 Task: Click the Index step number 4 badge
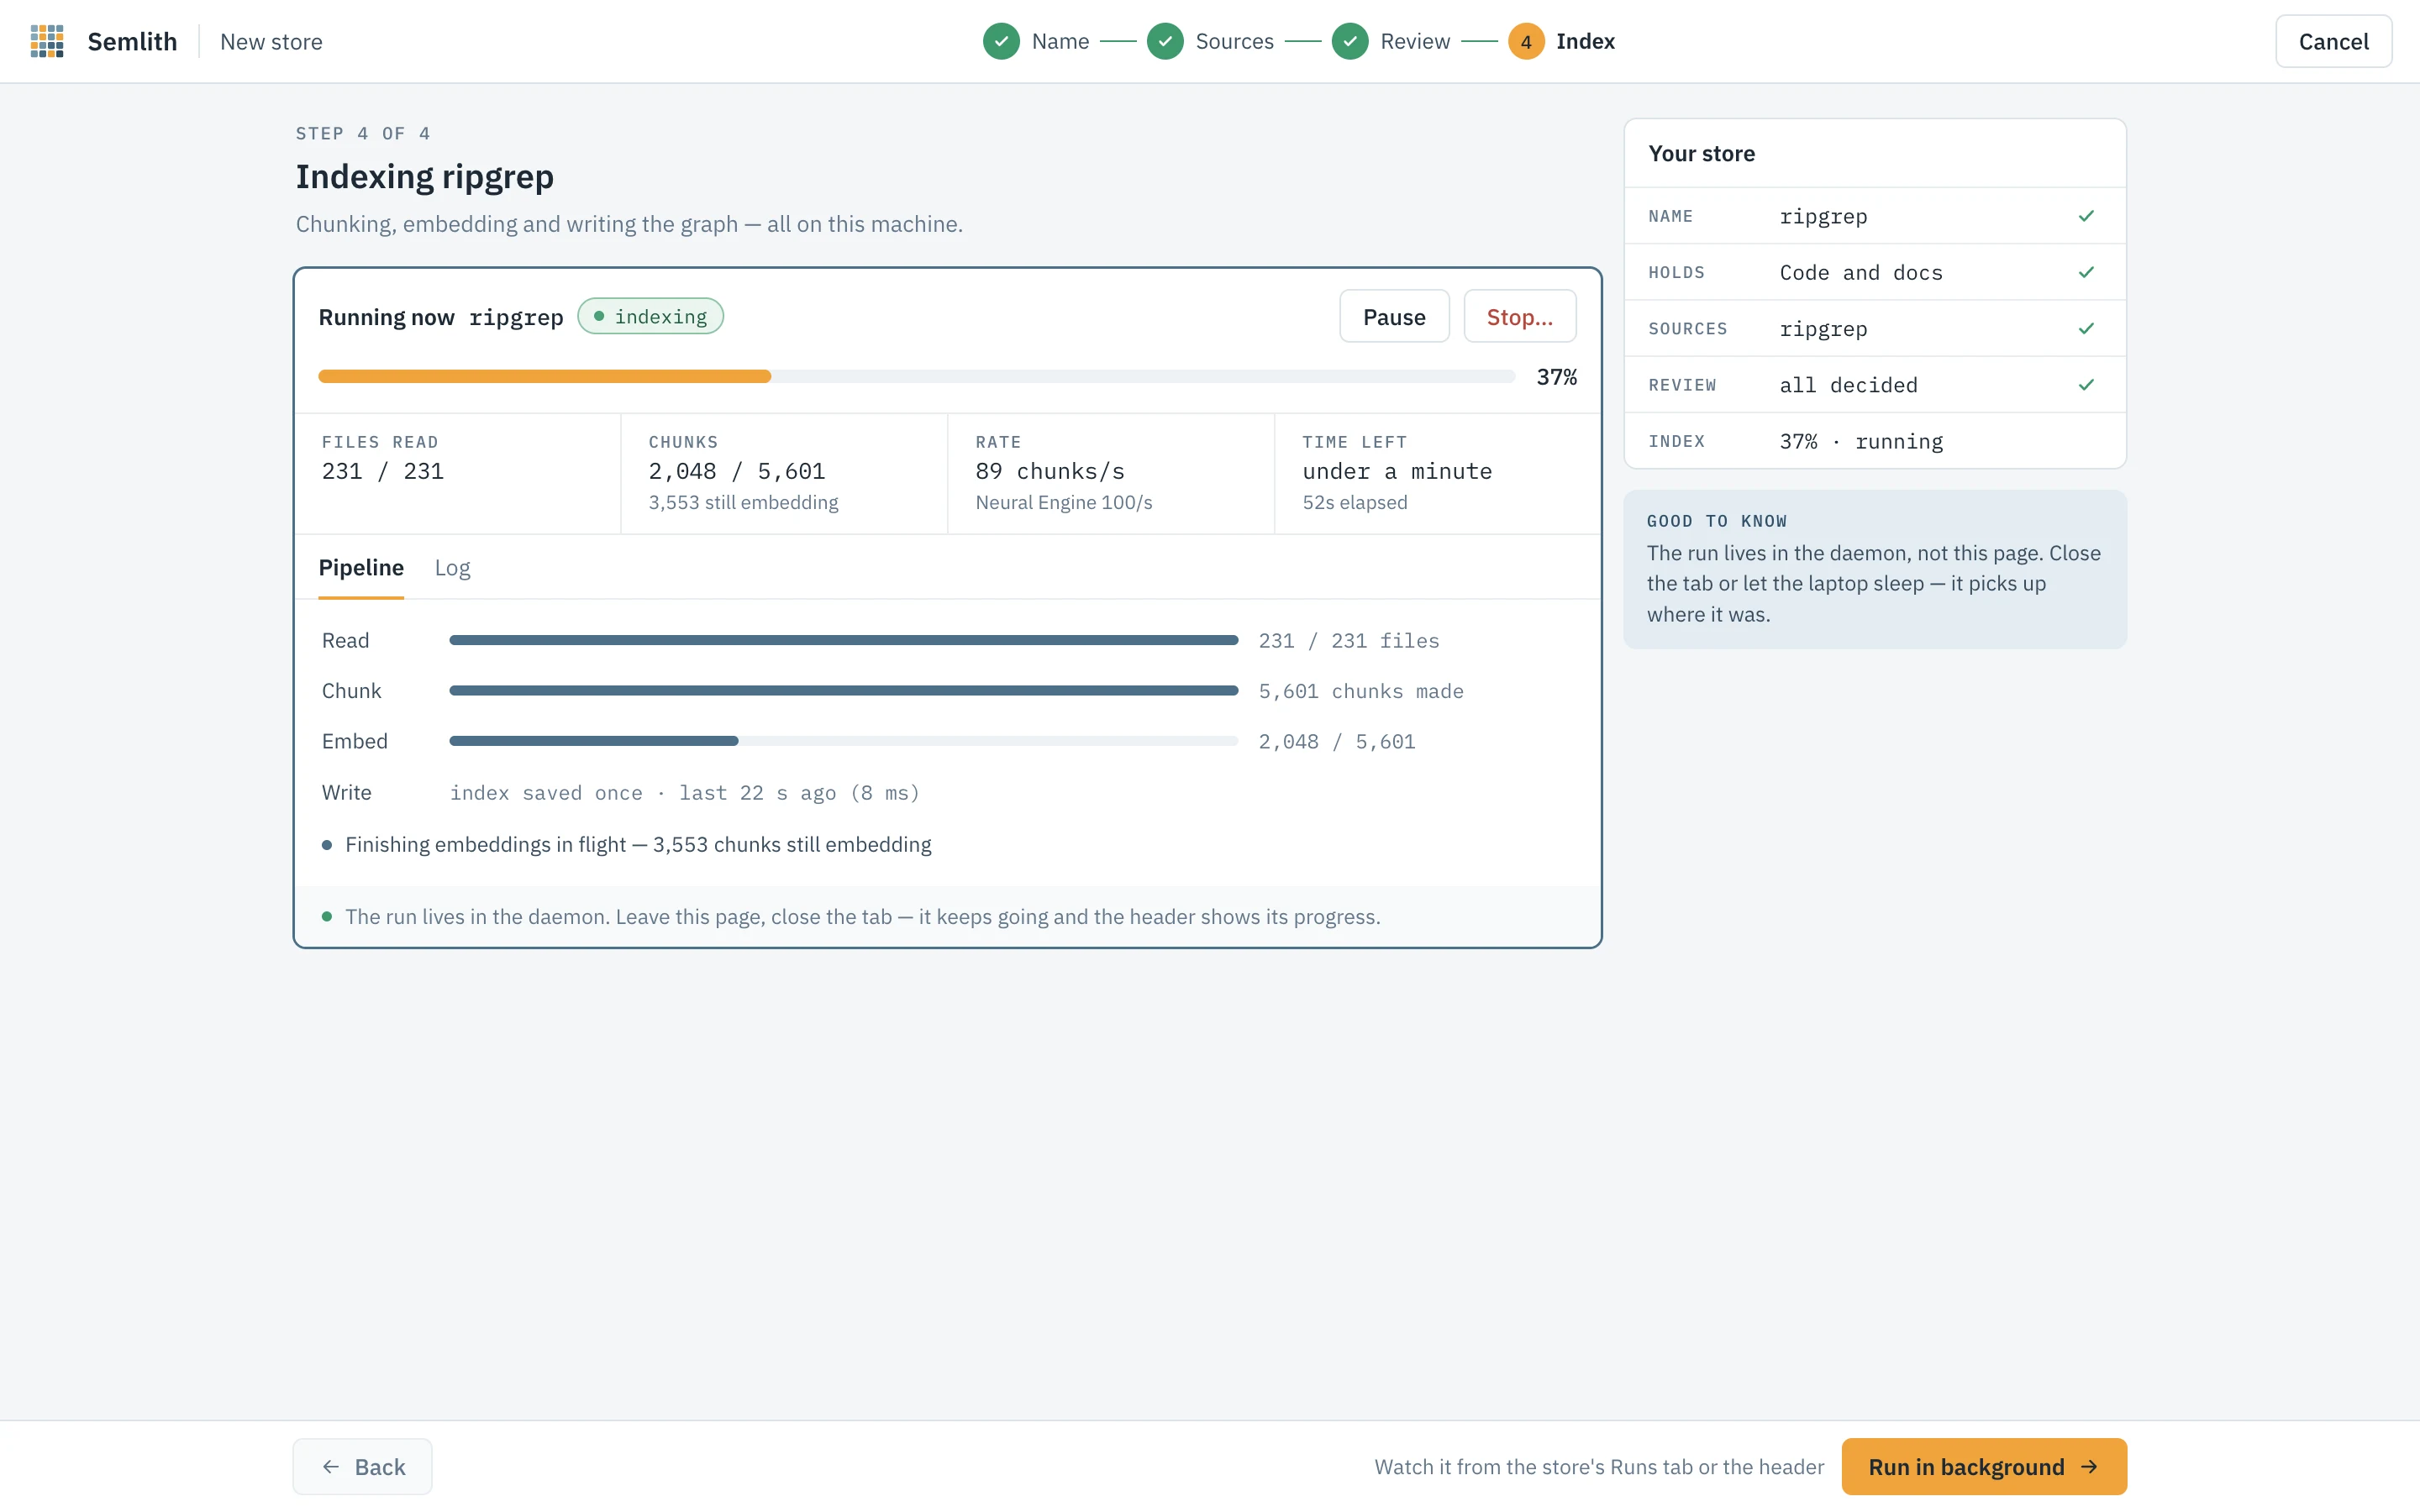point(1526,41)
